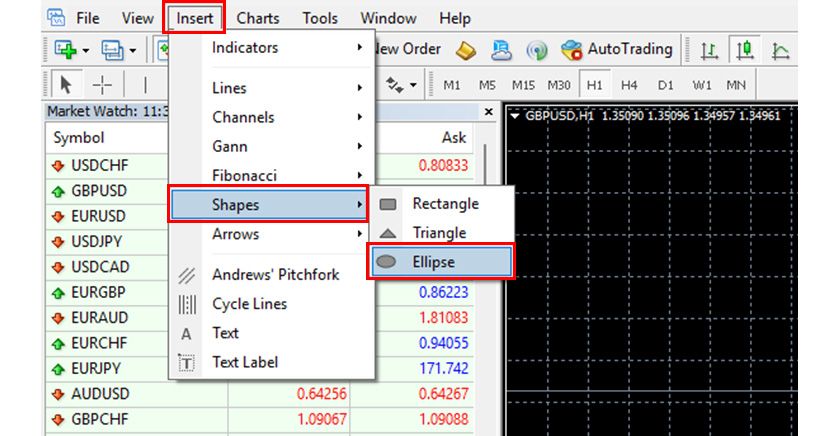840x436 pixels.
Task: Select the arrow cursor tool
Action: click(x=67, y=85)
